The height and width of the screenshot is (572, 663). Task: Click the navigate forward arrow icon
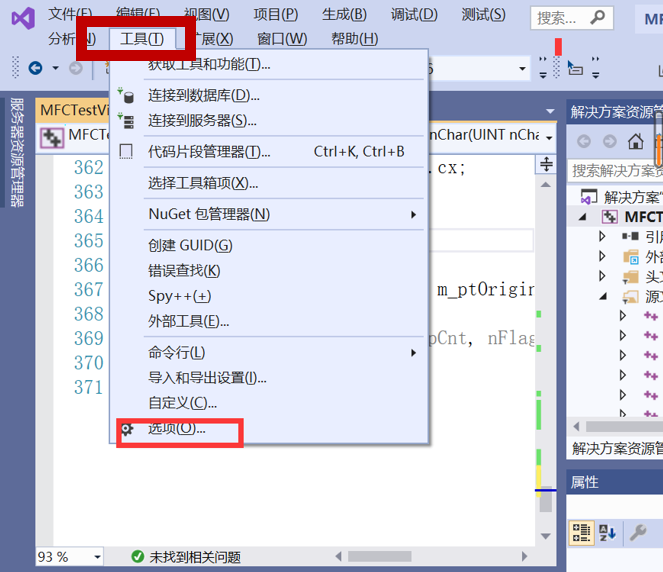[x=76, y=68]
